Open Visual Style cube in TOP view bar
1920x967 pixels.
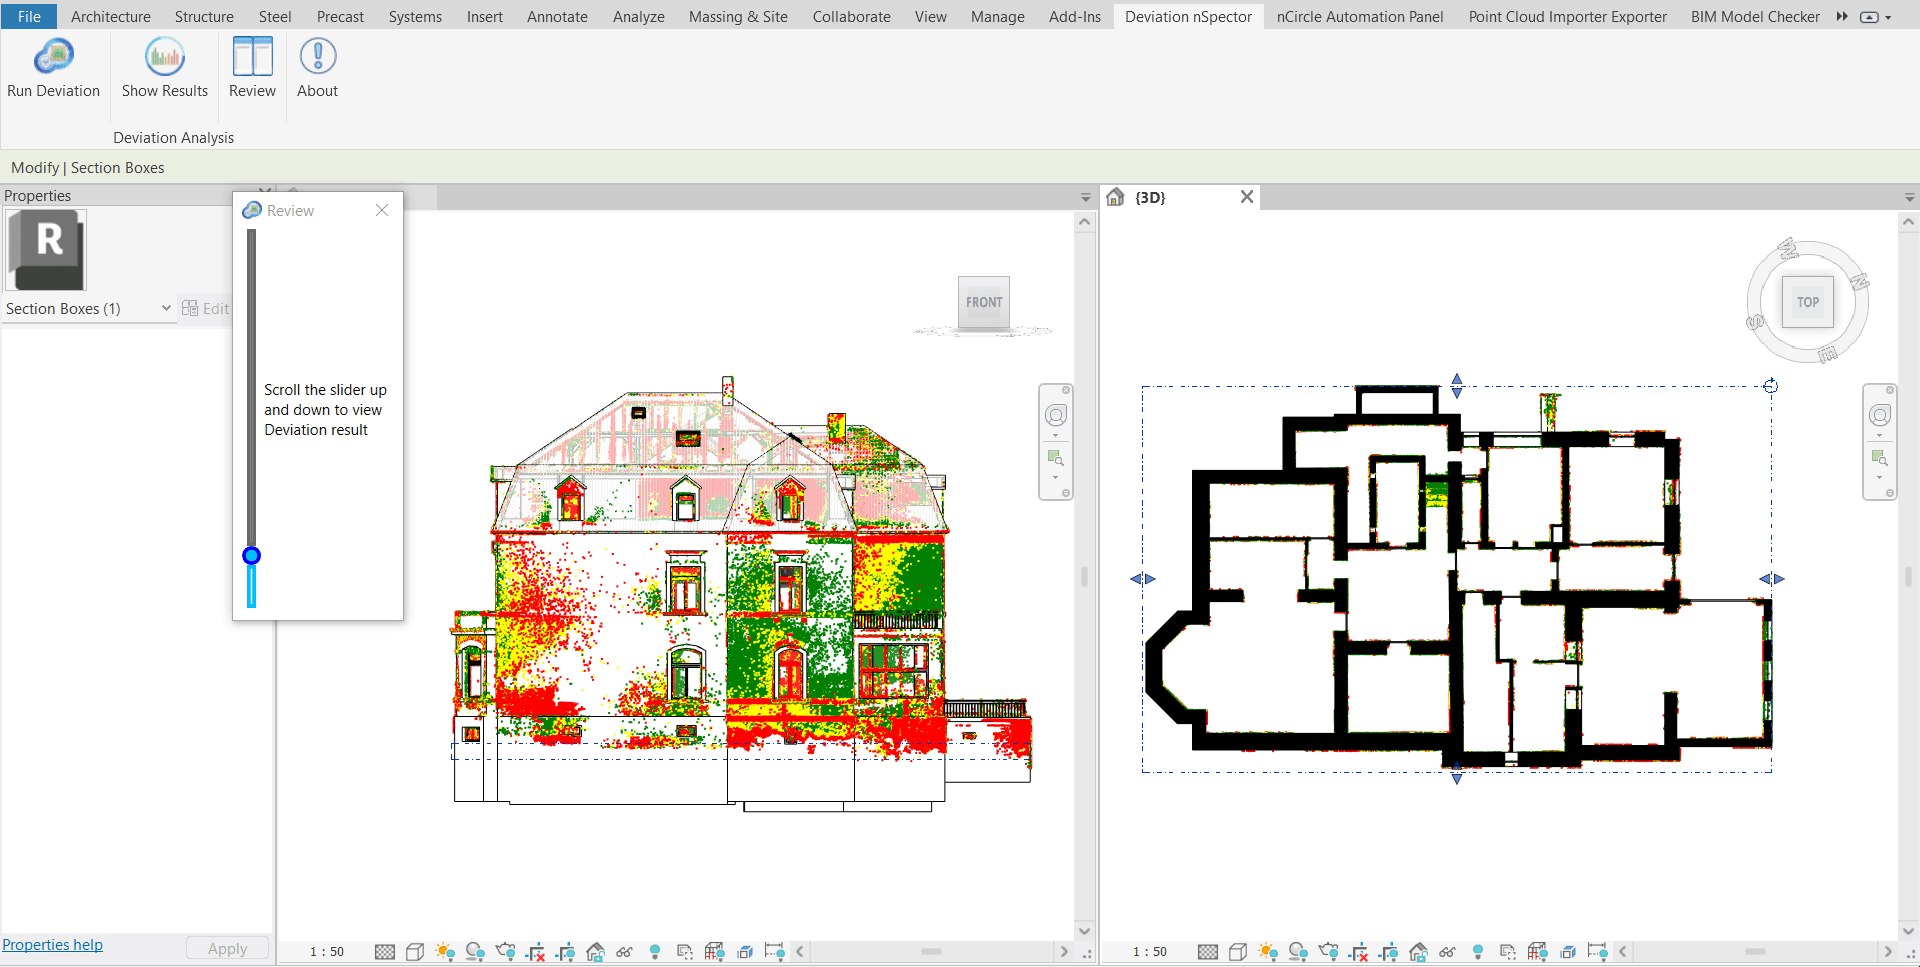click(x=1238, y=952)
